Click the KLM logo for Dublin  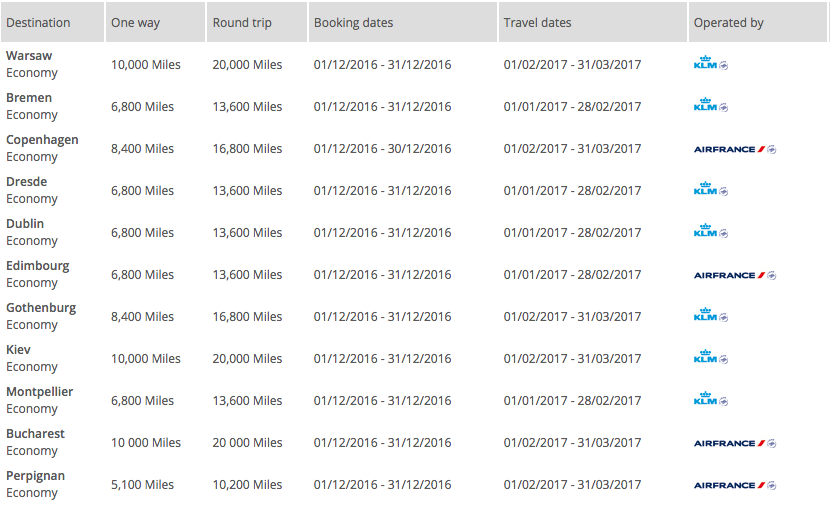click(x=710, y=231)
